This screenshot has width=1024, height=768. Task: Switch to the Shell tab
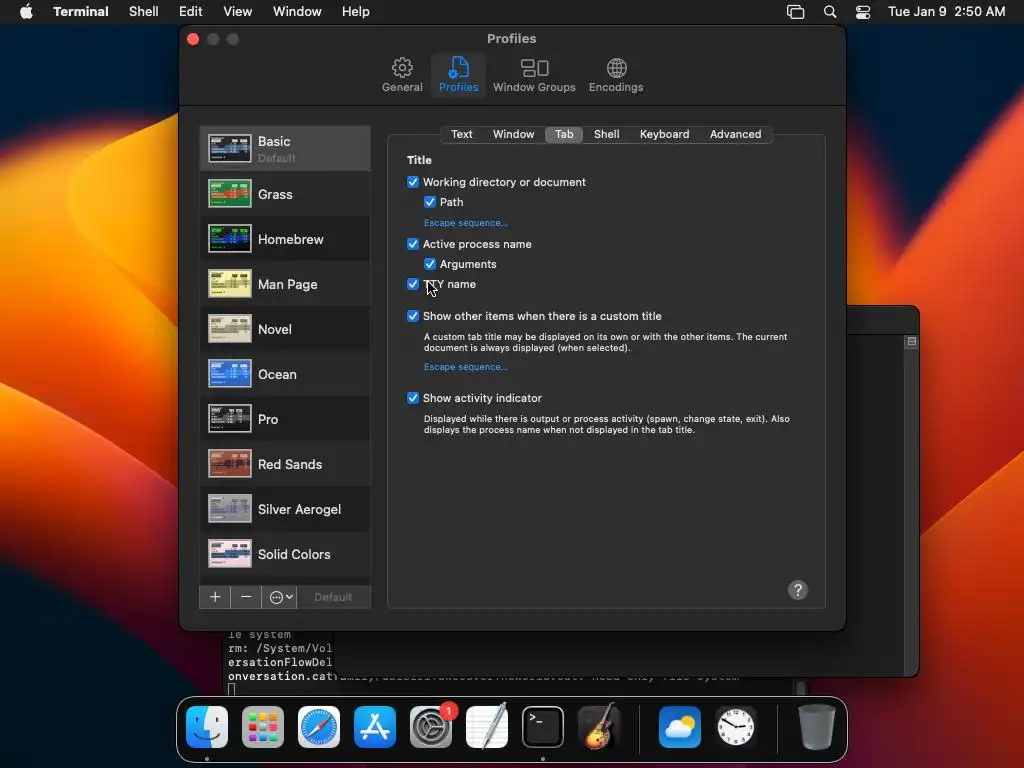coord(606,134)
